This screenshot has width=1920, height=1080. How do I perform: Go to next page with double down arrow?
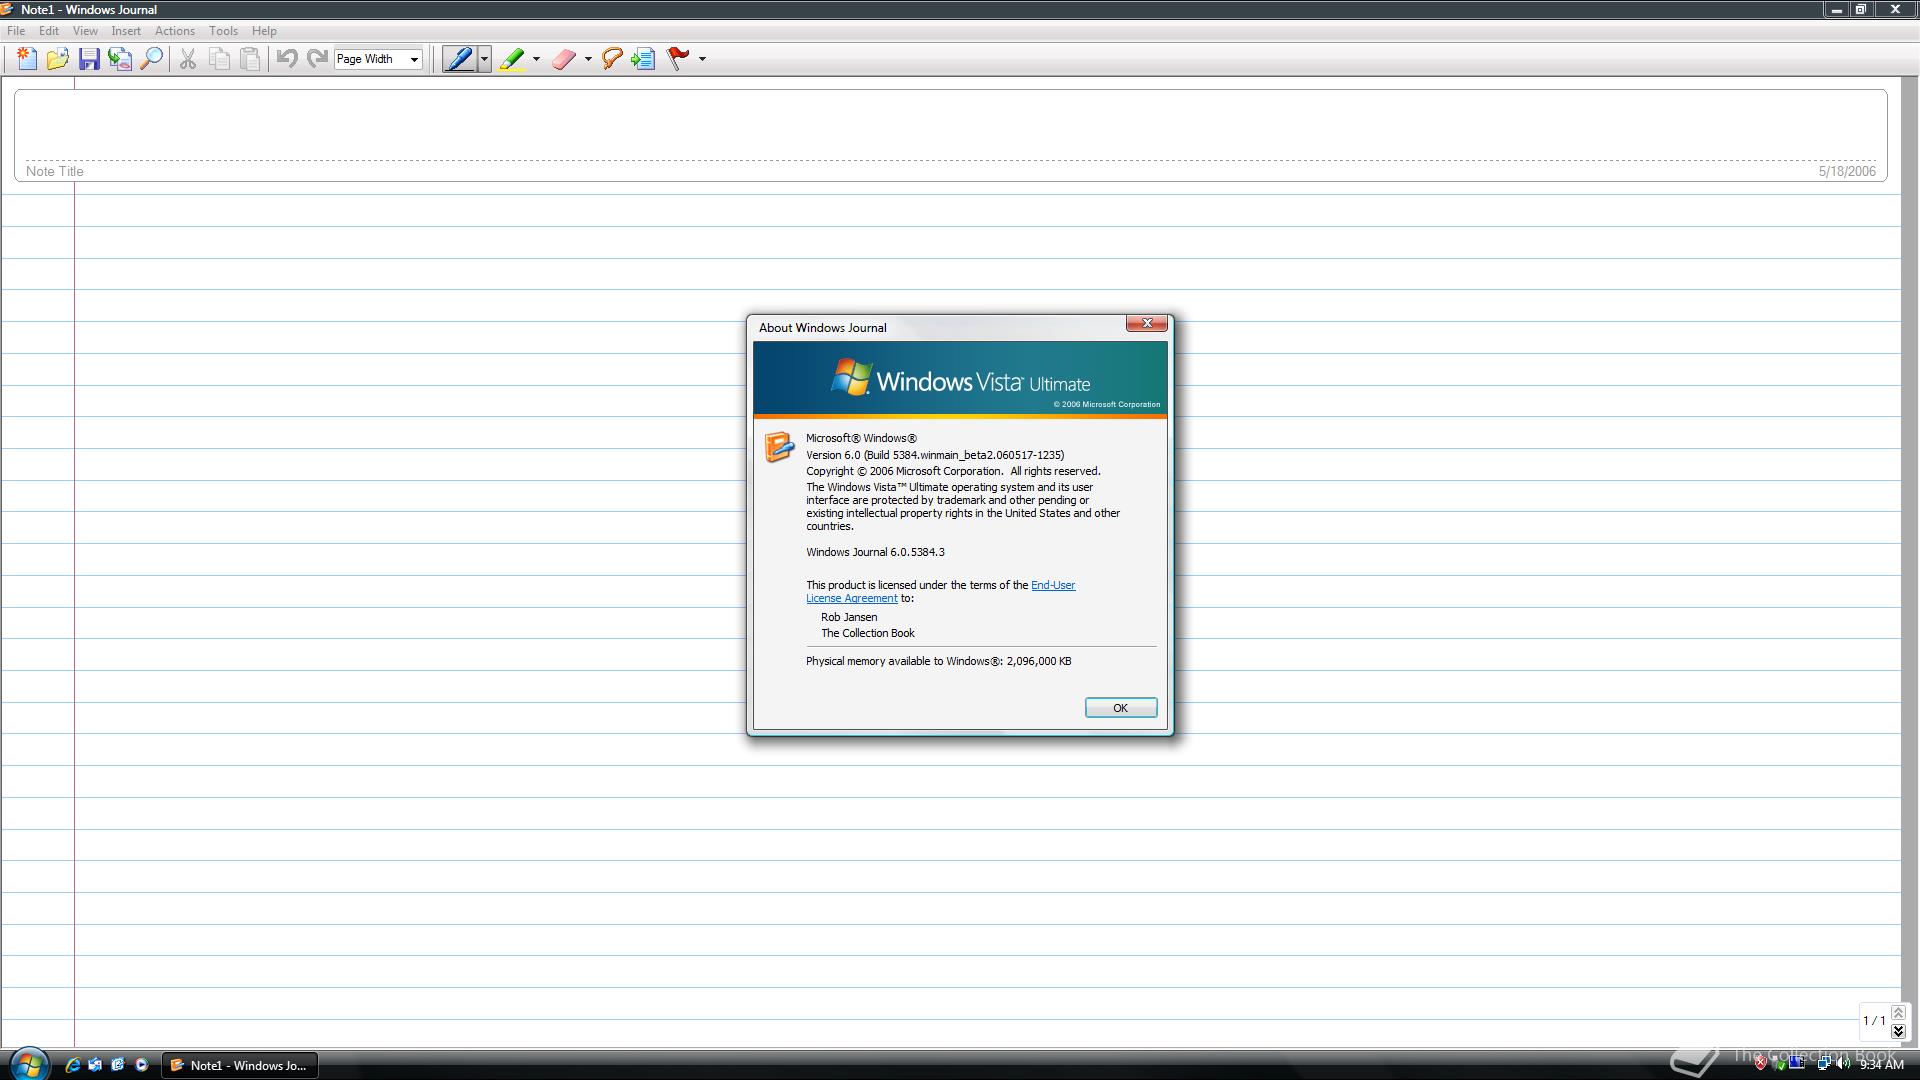[x=1898, y=1031]
